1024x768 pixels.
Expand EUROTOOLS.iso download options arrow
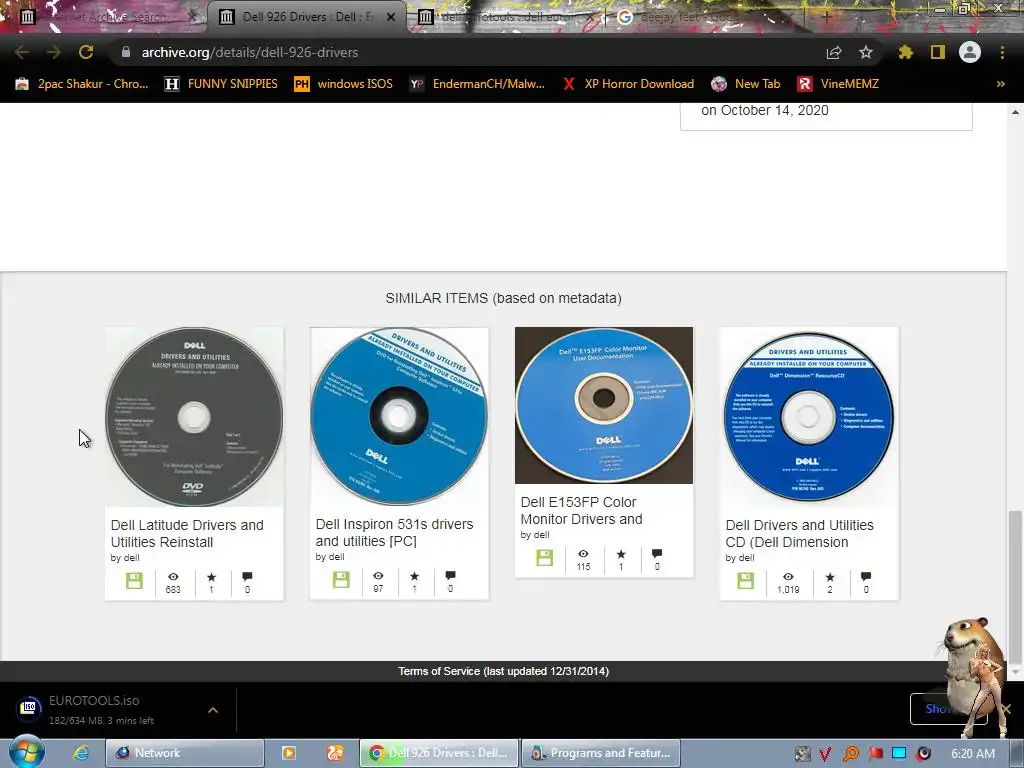point(213,710)
